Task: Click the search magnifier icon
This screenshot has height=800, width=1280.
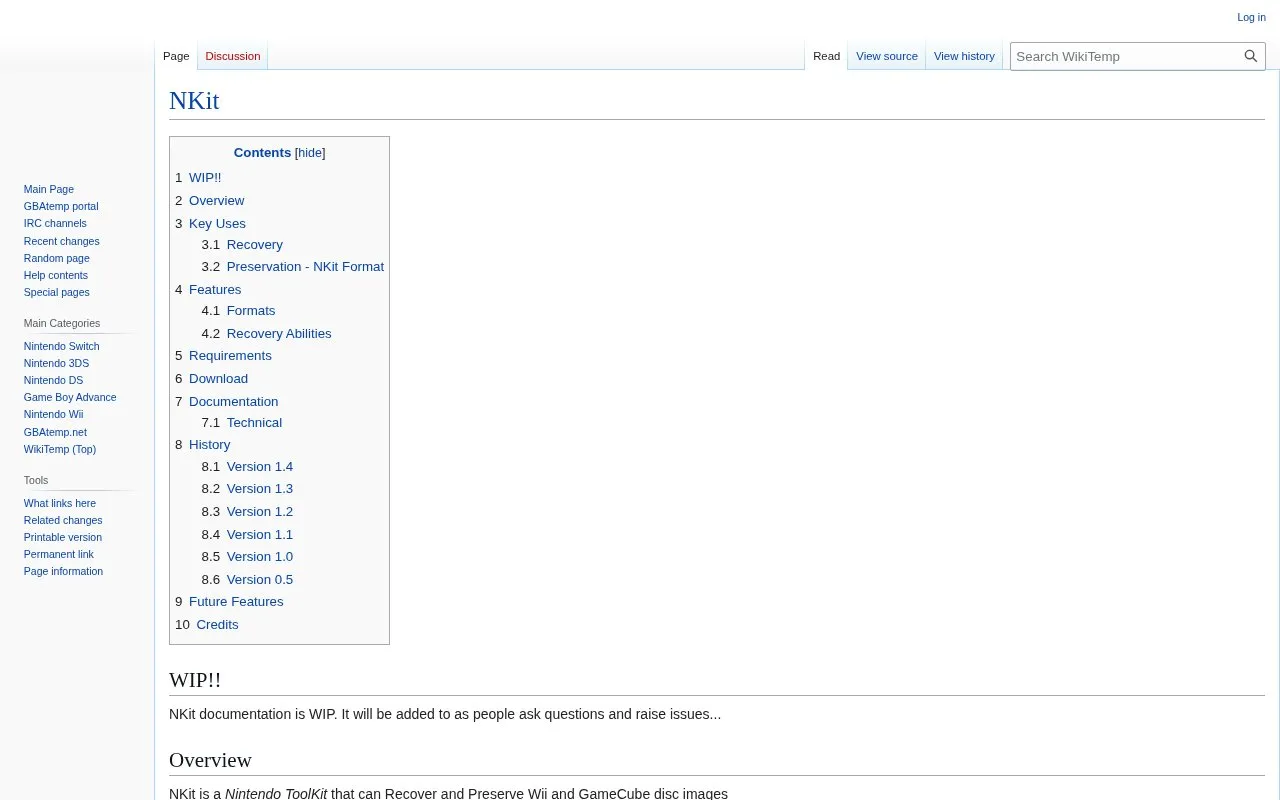Action: tap(1251, 56)
